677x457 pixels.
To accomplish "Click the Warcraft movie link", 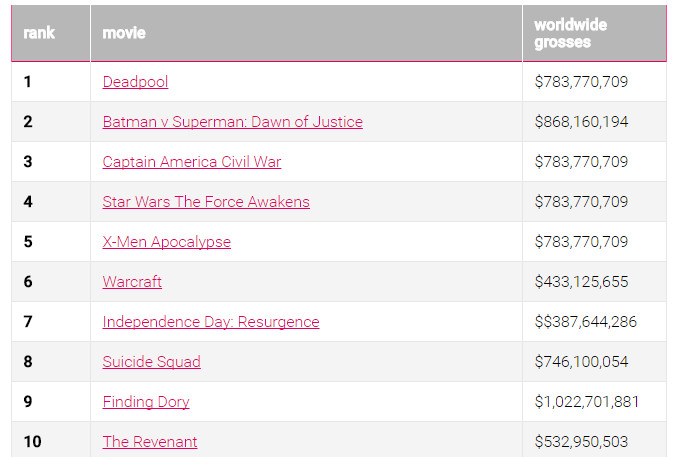I will point(132,282).
